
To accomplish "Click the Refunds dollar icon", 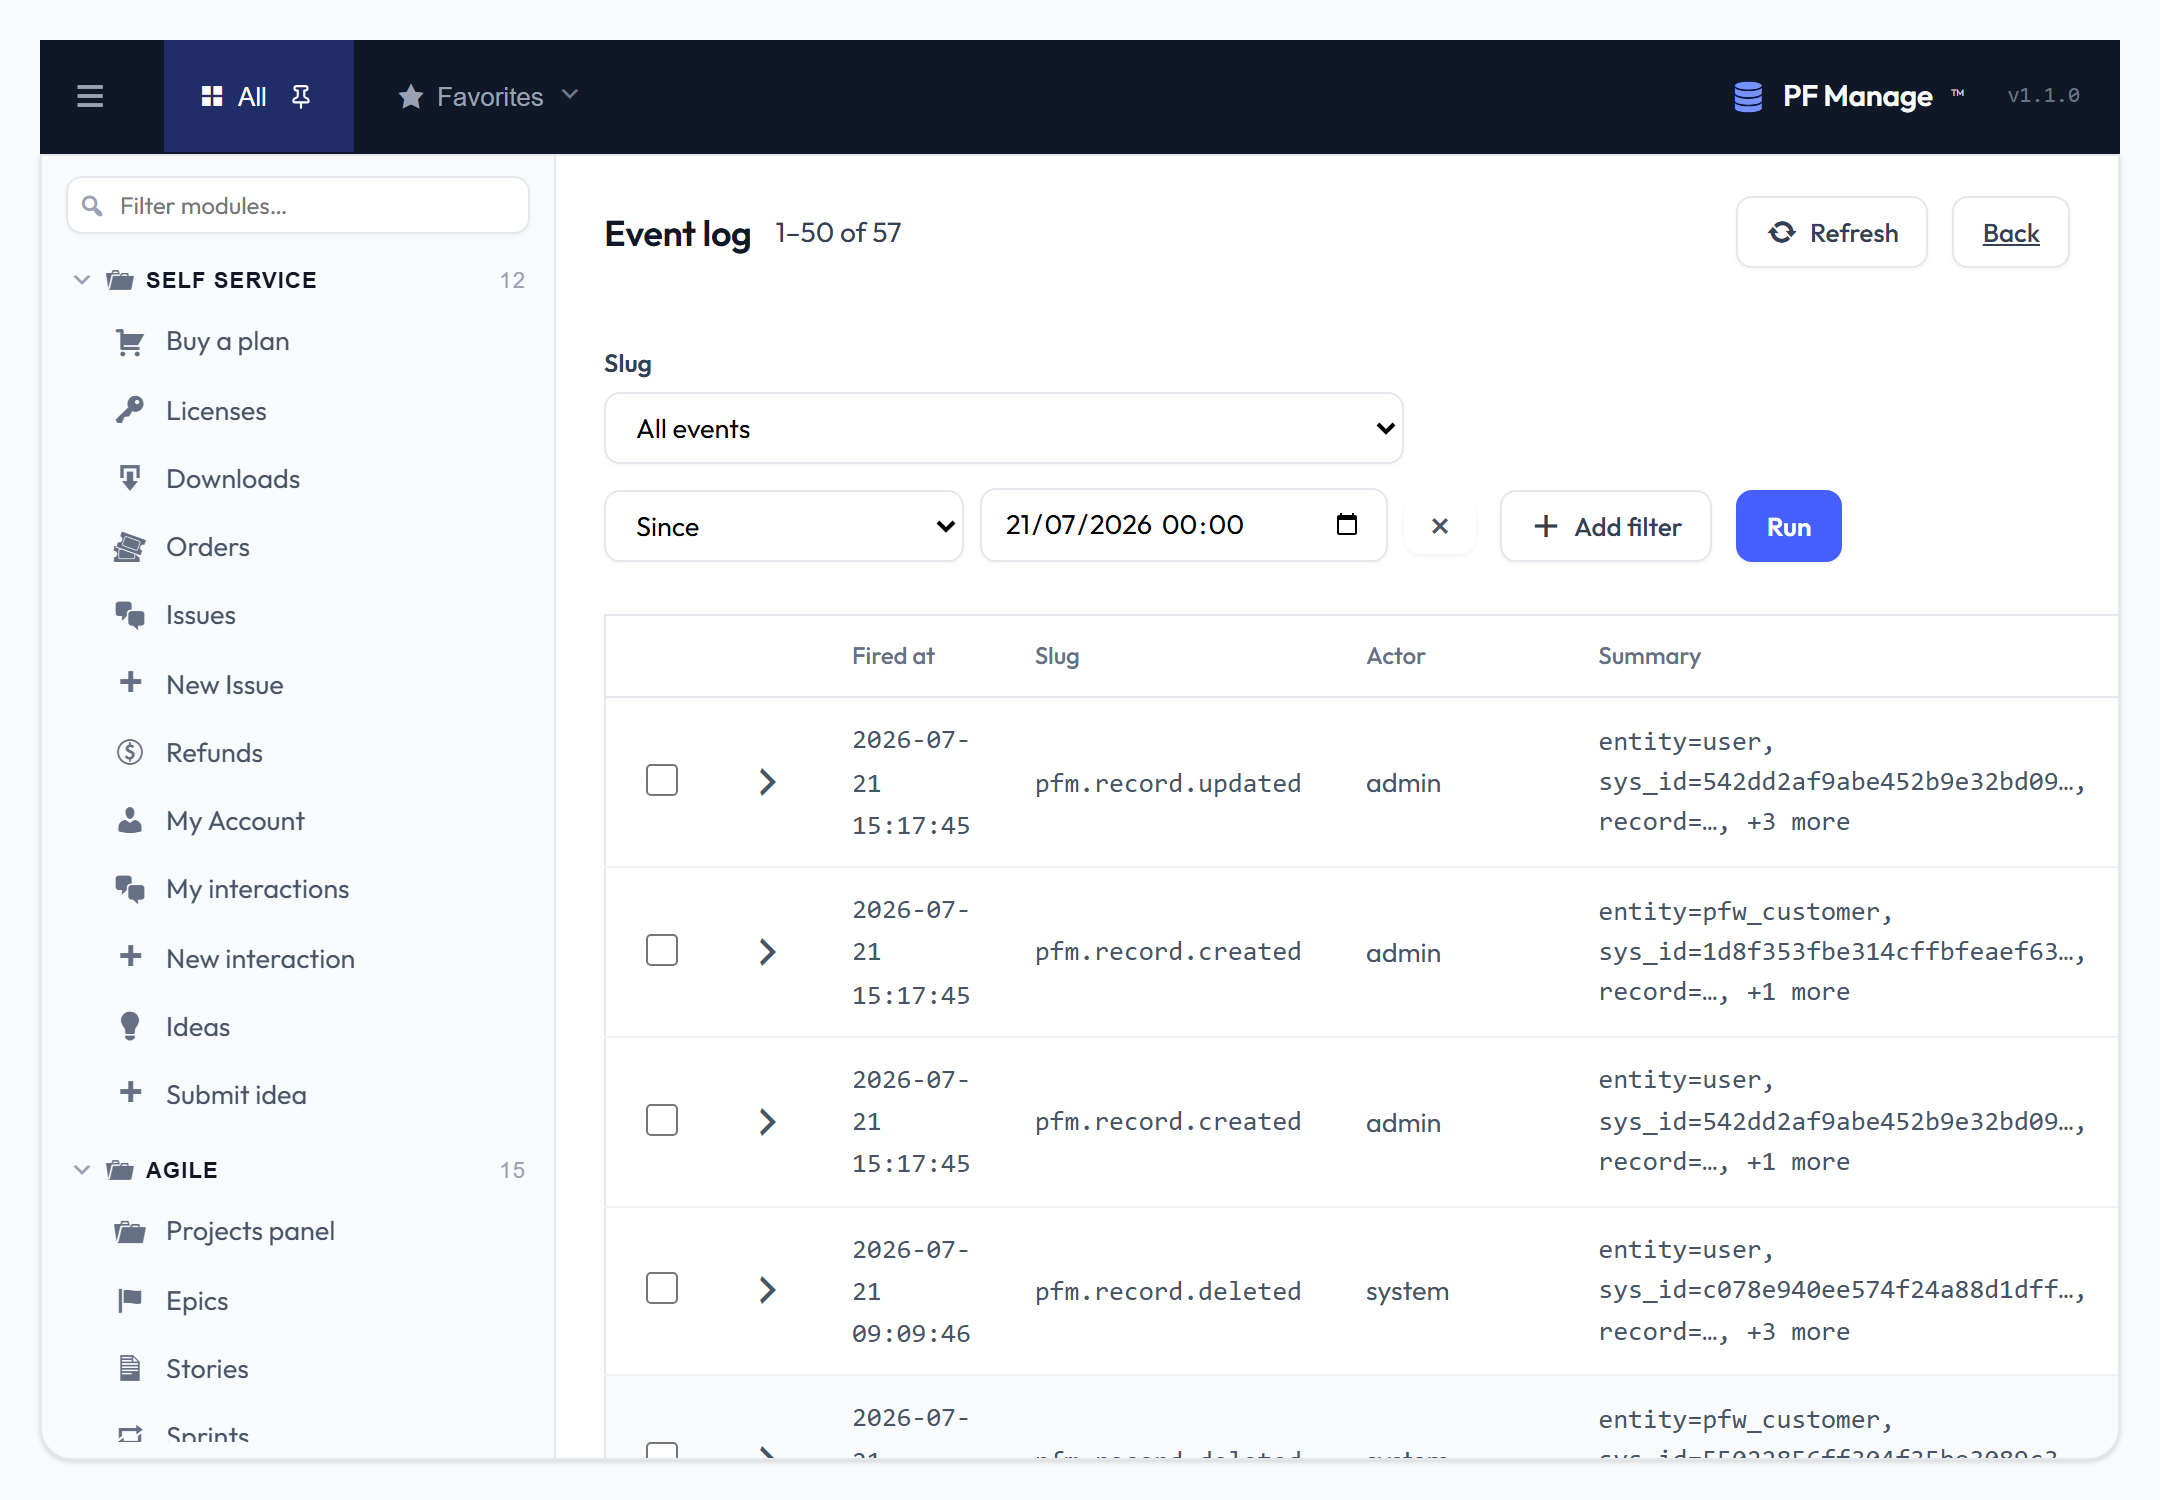I will click(130, 752).
